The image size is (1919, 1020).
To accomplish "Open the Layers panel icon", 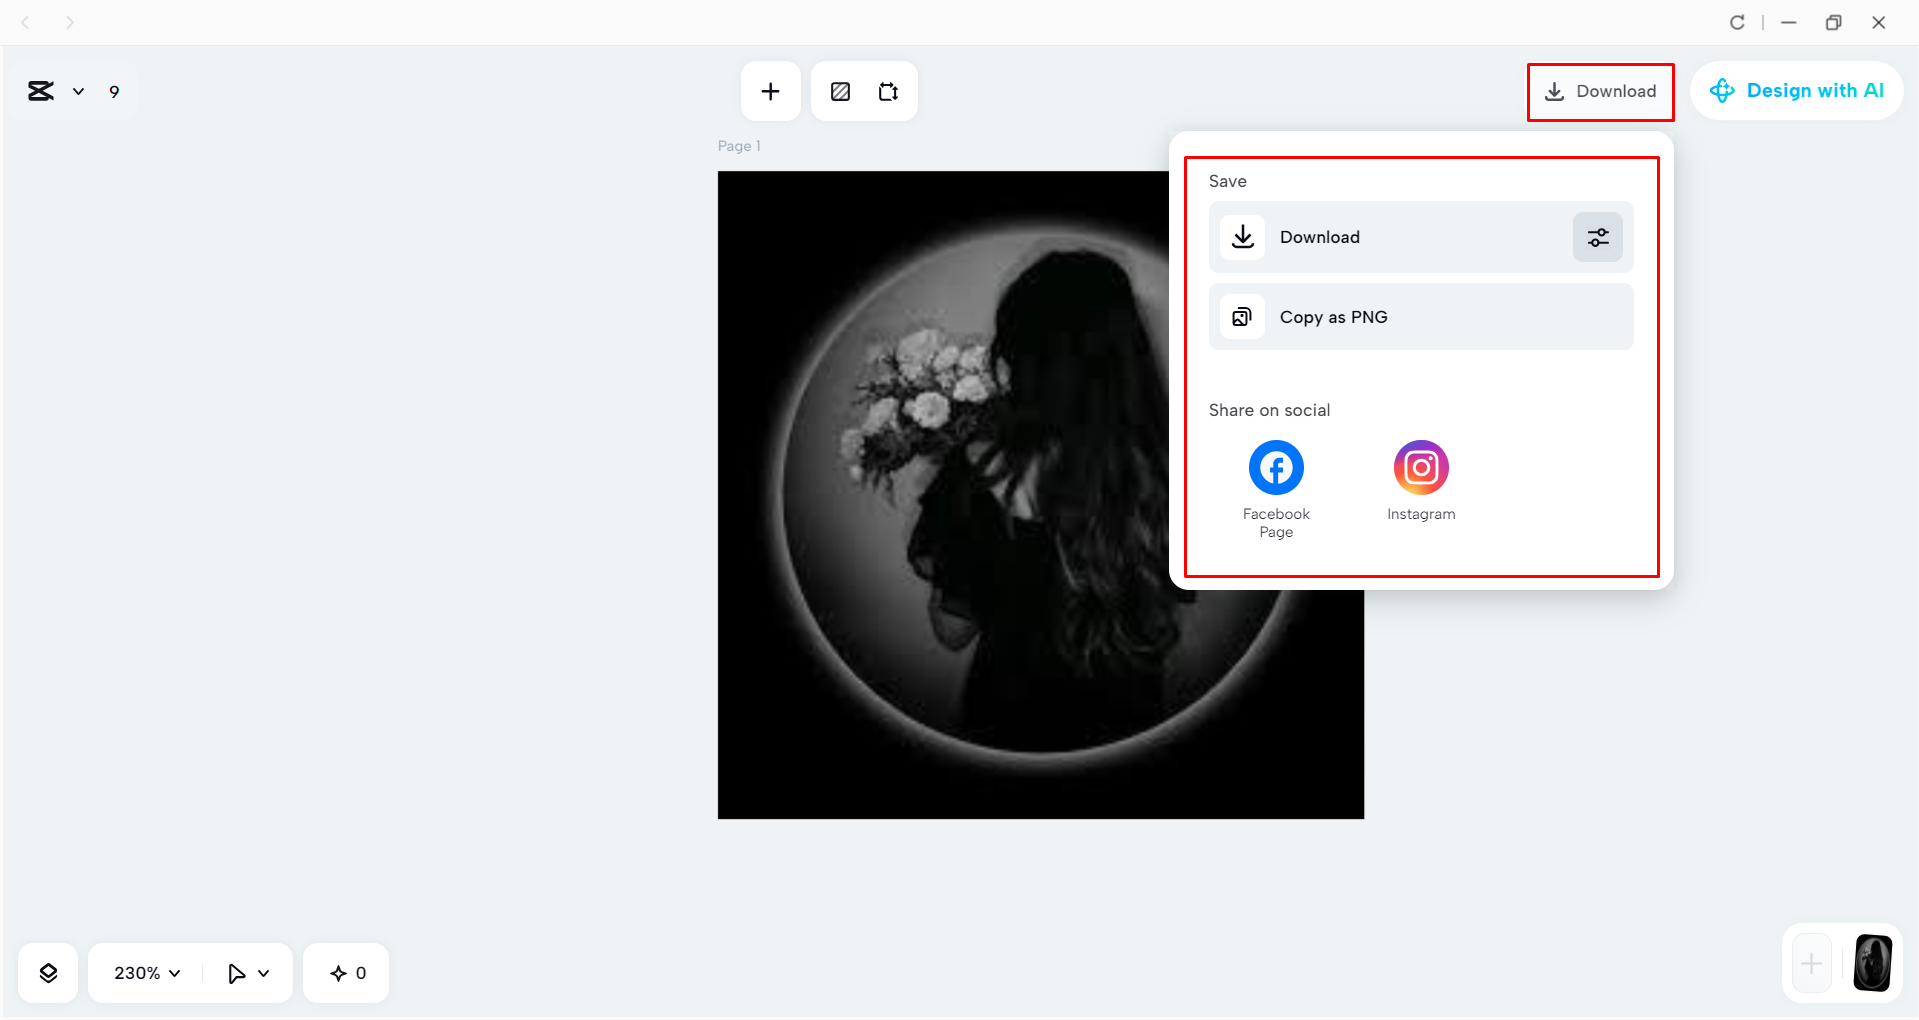I will coord(47,972).
